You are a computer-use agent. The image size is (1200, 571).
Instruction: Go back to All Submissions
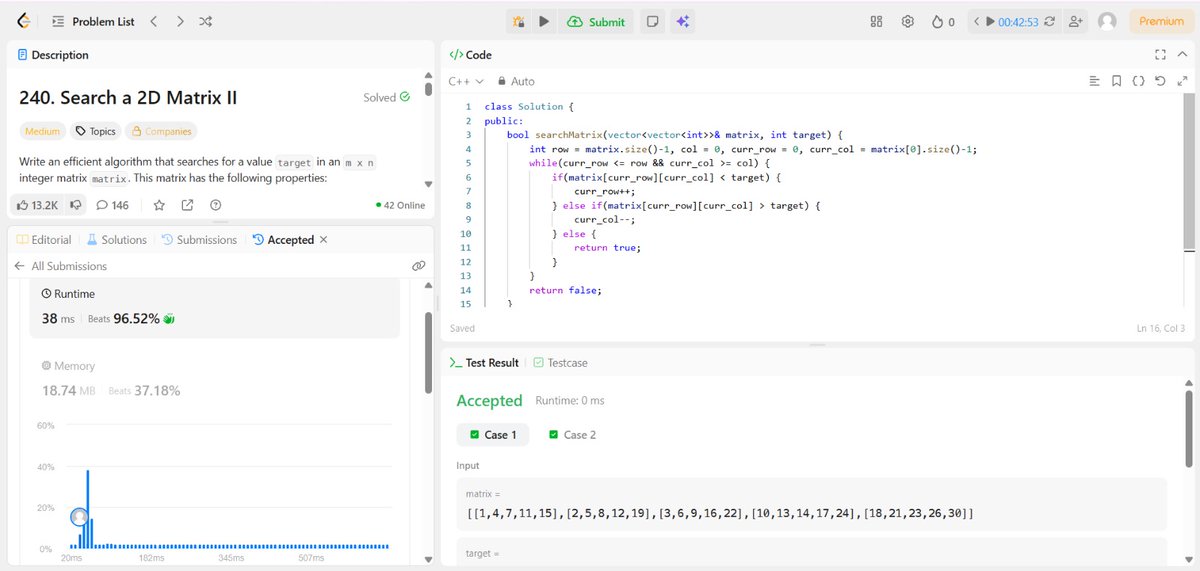coord(60,266)
